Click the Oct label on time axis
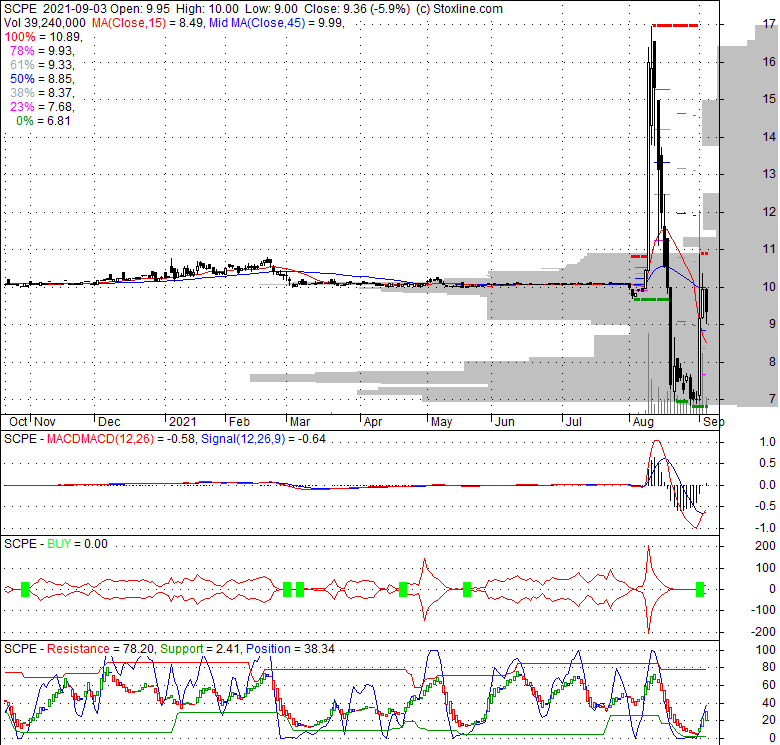 tap(18, 422)
